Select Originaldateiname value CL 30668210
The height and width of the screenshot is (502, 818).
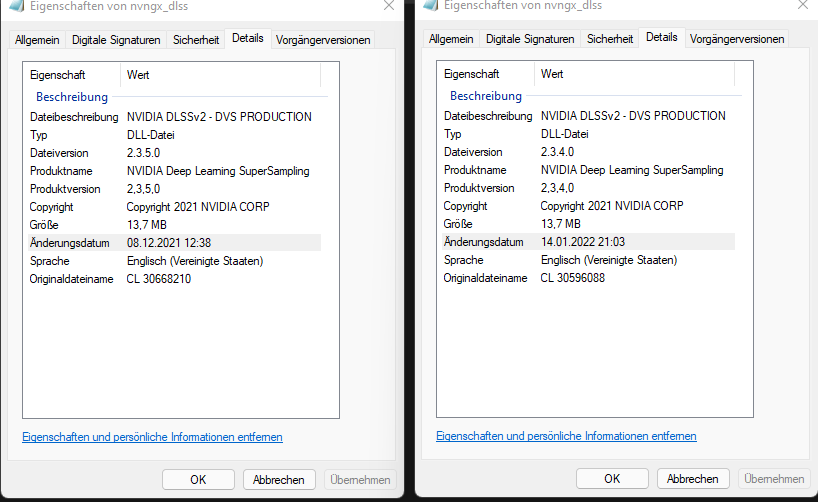pos(159,279)
